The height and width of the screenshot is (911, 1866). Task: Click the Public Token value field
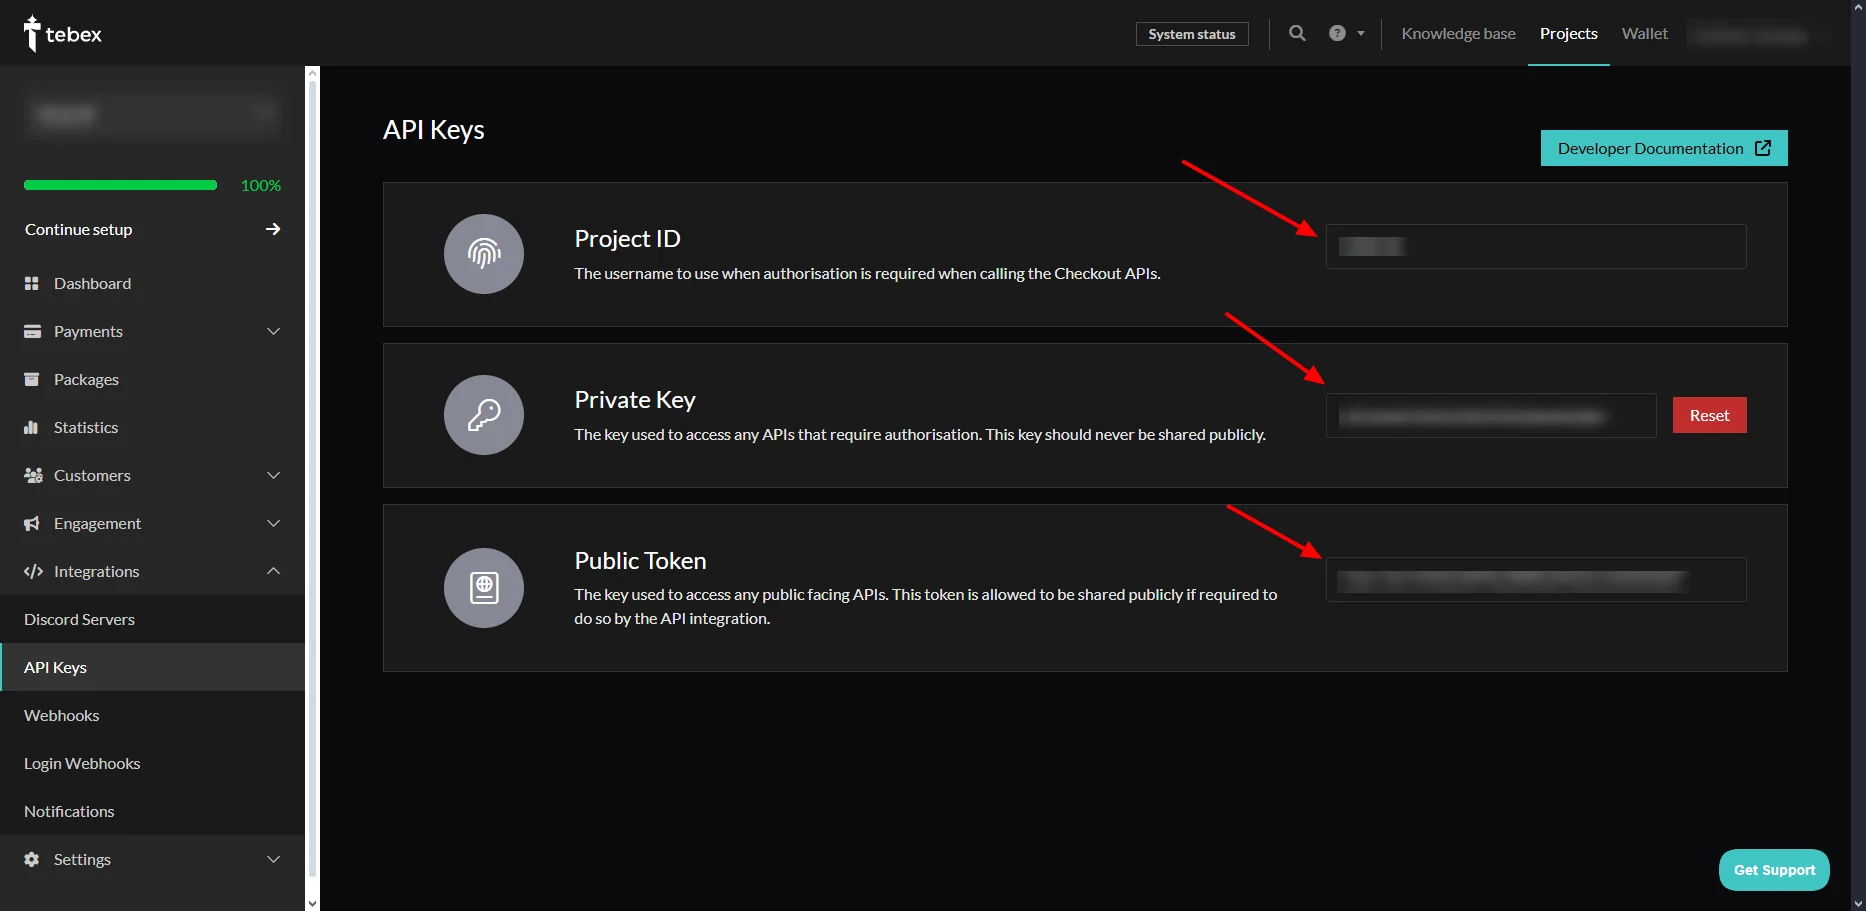(x=1536, y=580)
